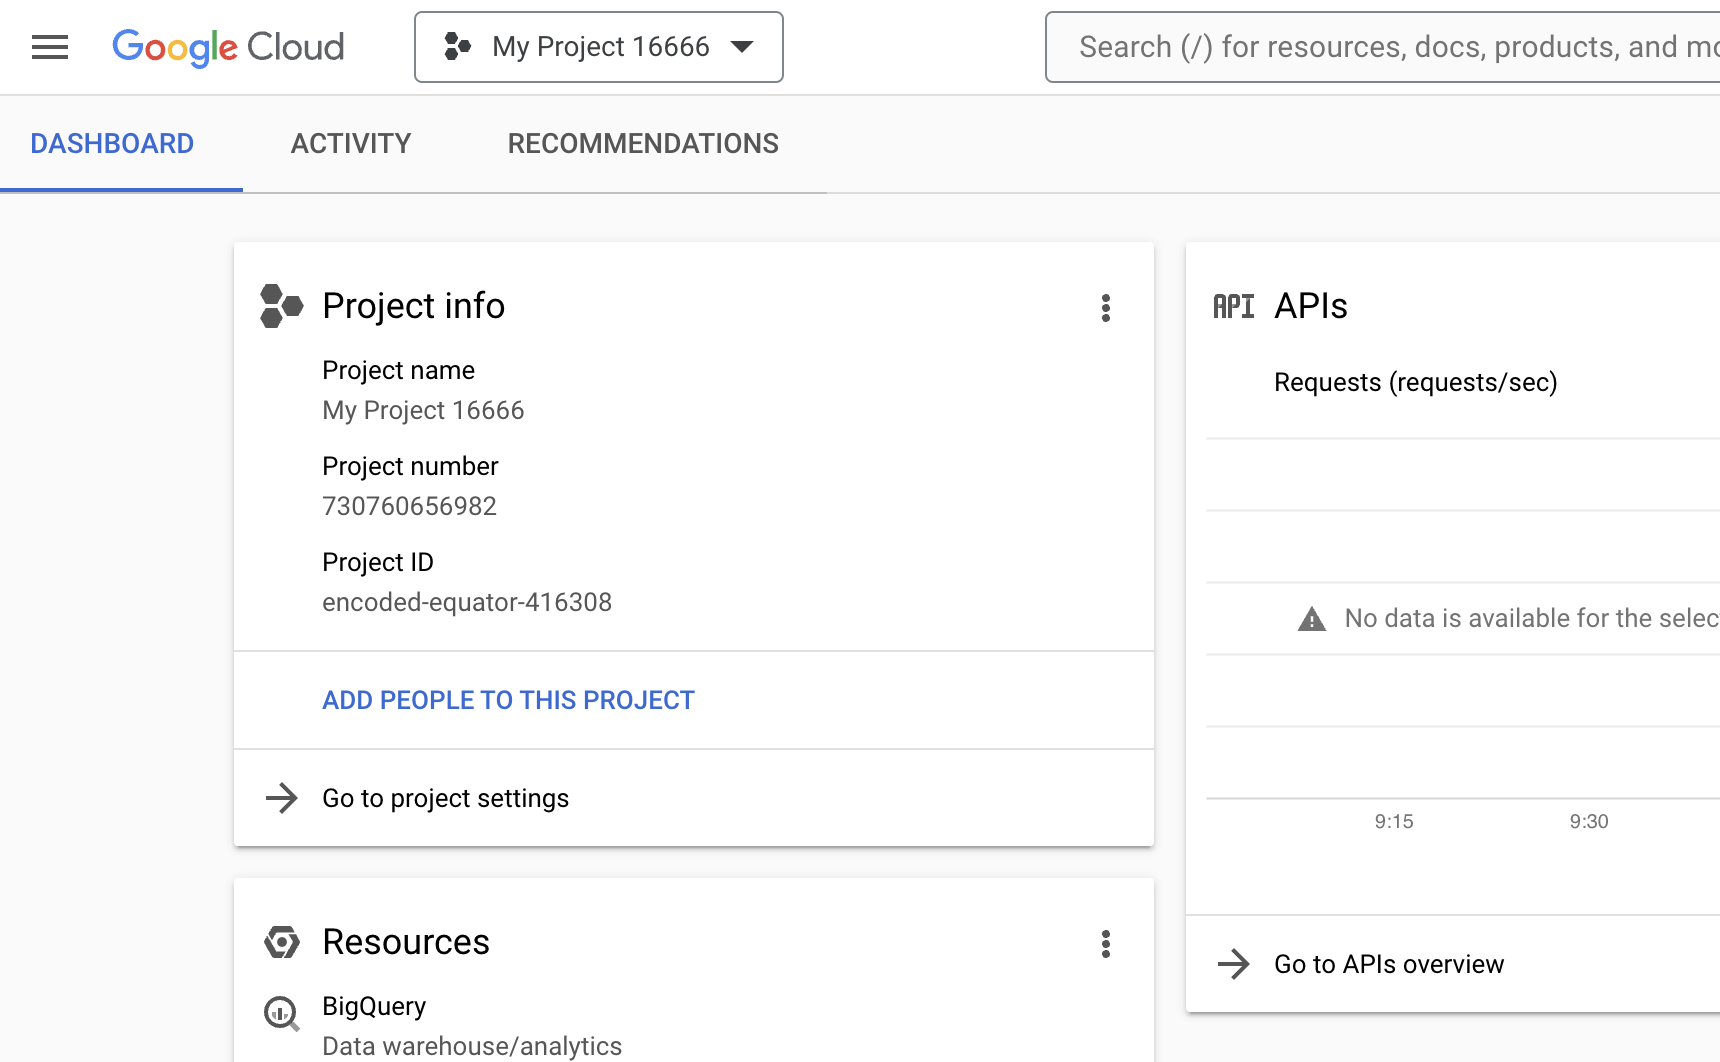Image resolution: width=1720 pixels, height=1062 pixels.
Task: Click the Project name field label
Action: click(399, 370)
